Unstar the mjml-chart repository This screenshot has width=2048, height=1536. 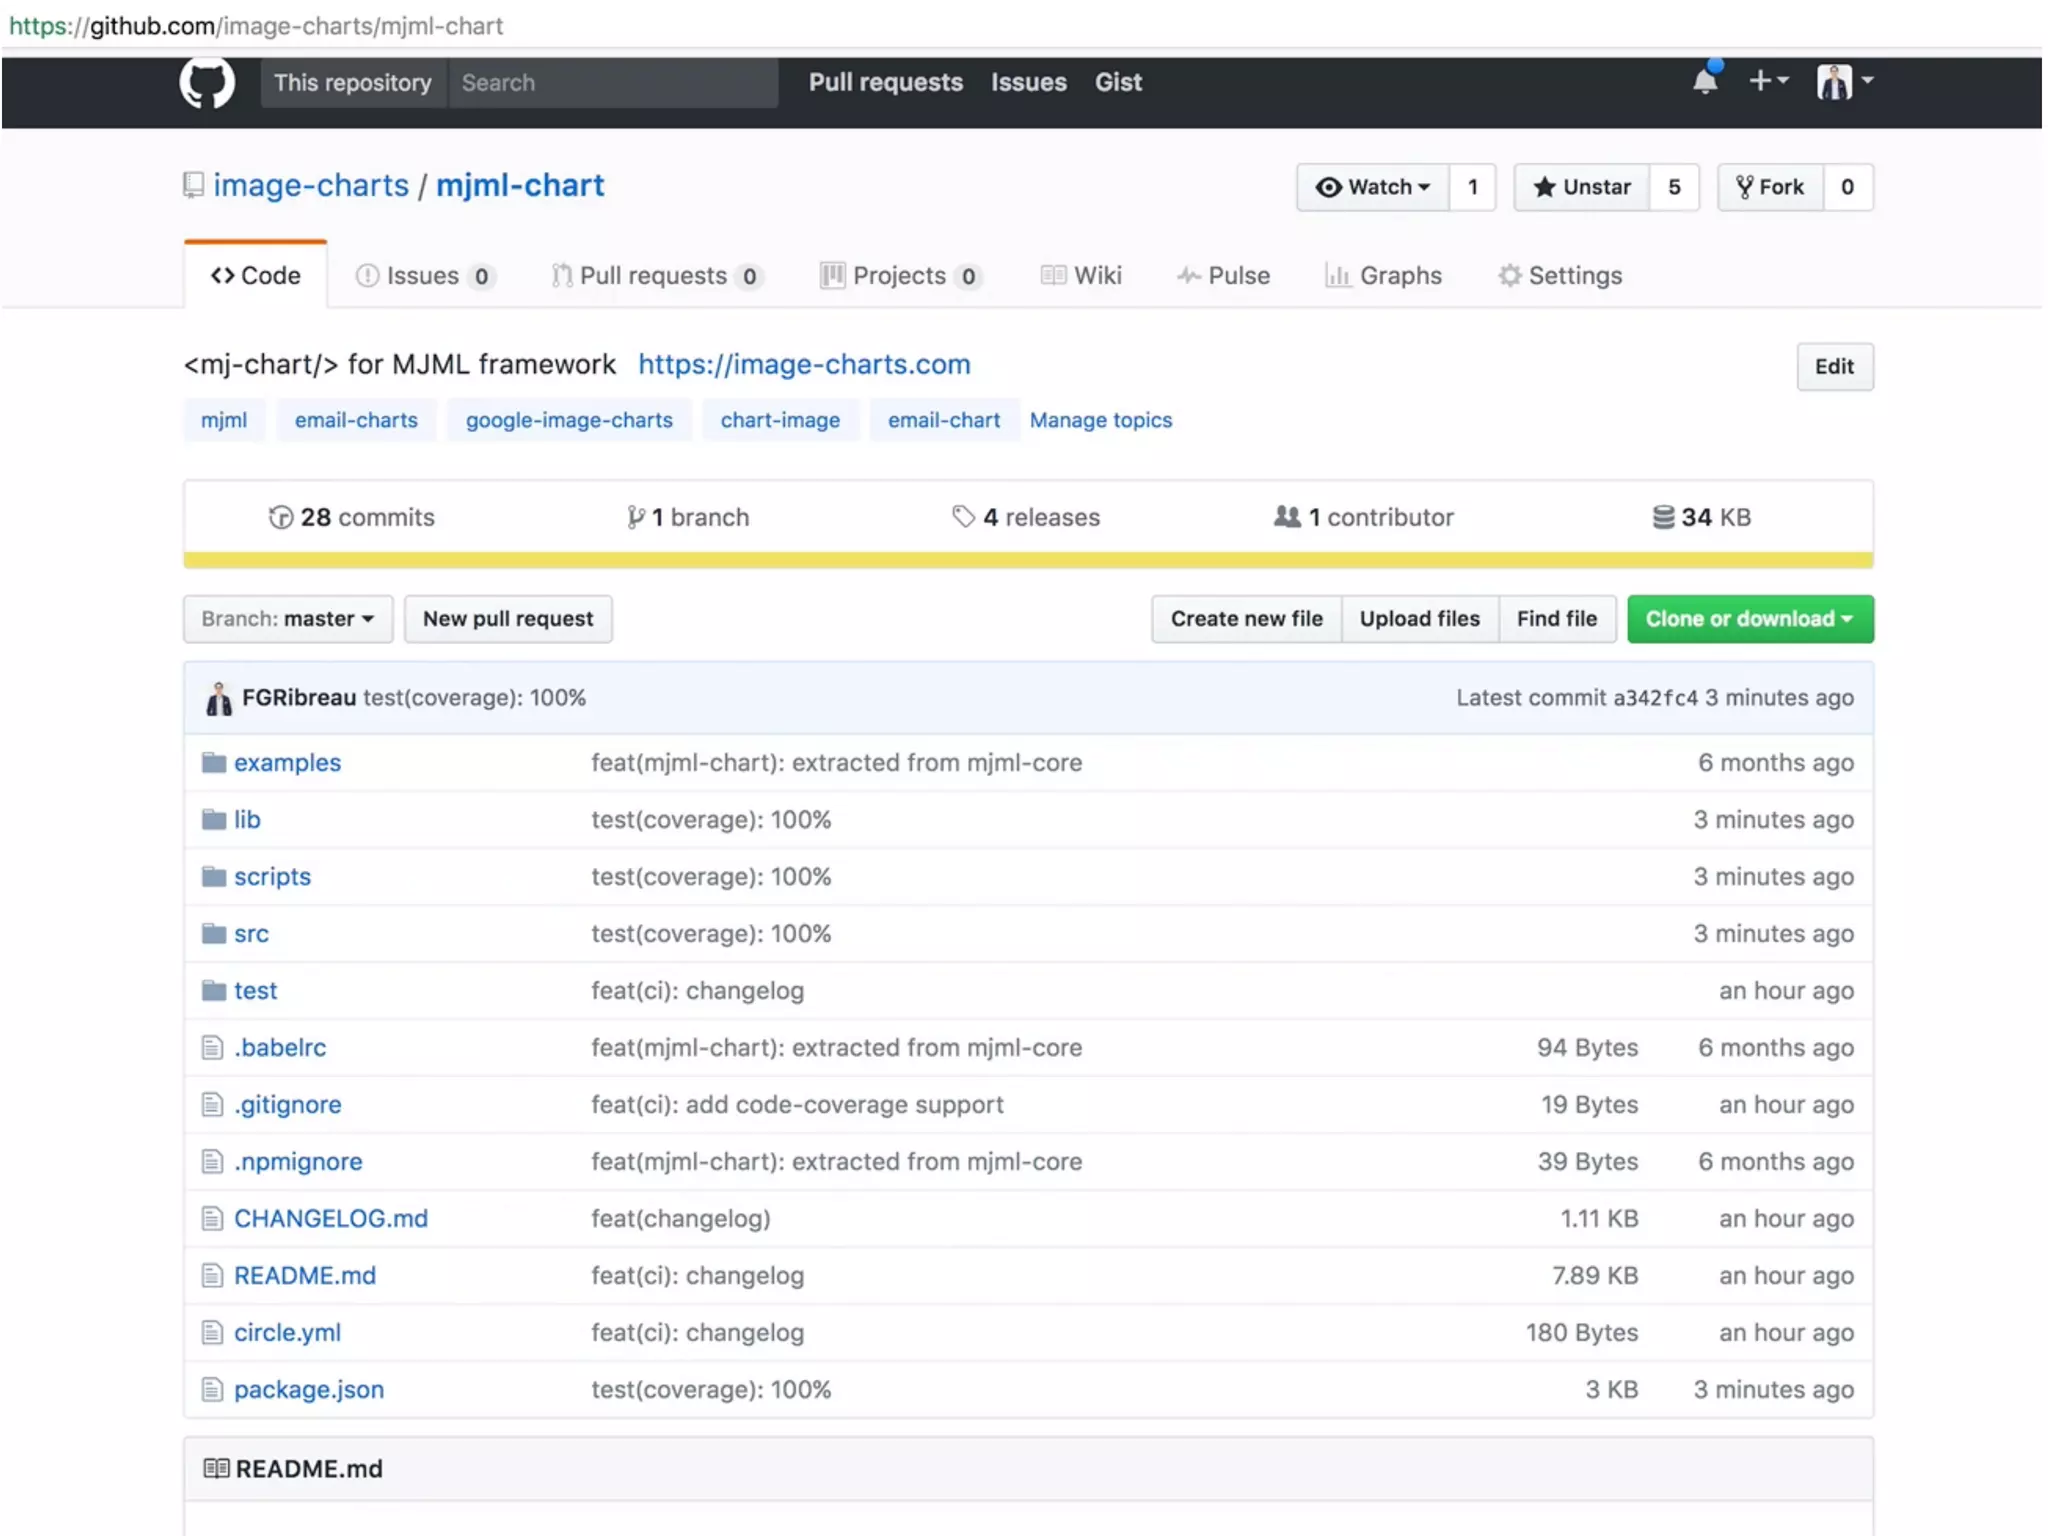[1582, 187]
